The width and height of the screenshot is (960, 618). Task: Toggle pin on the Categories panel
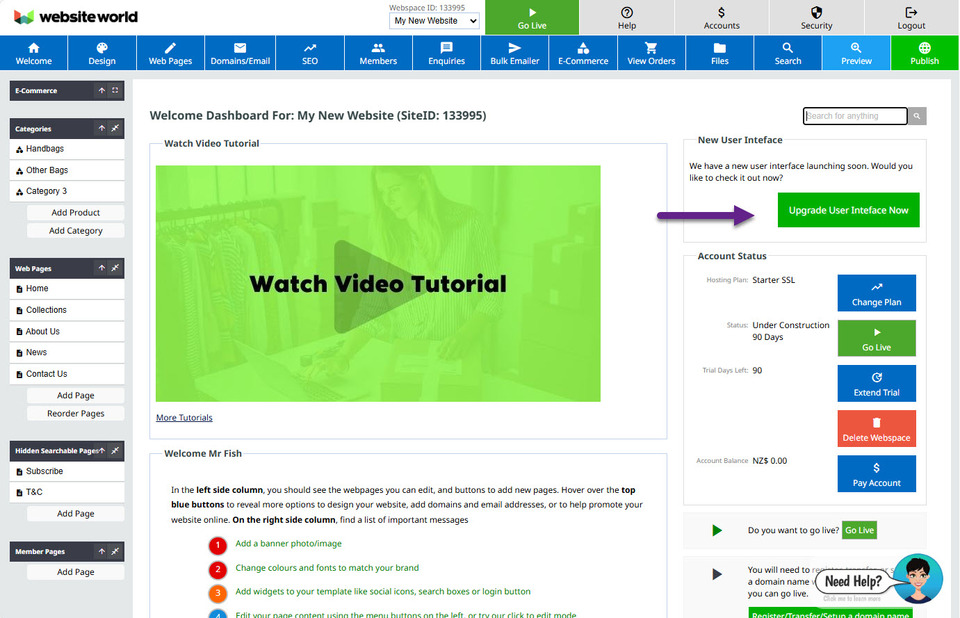point(115,129)
